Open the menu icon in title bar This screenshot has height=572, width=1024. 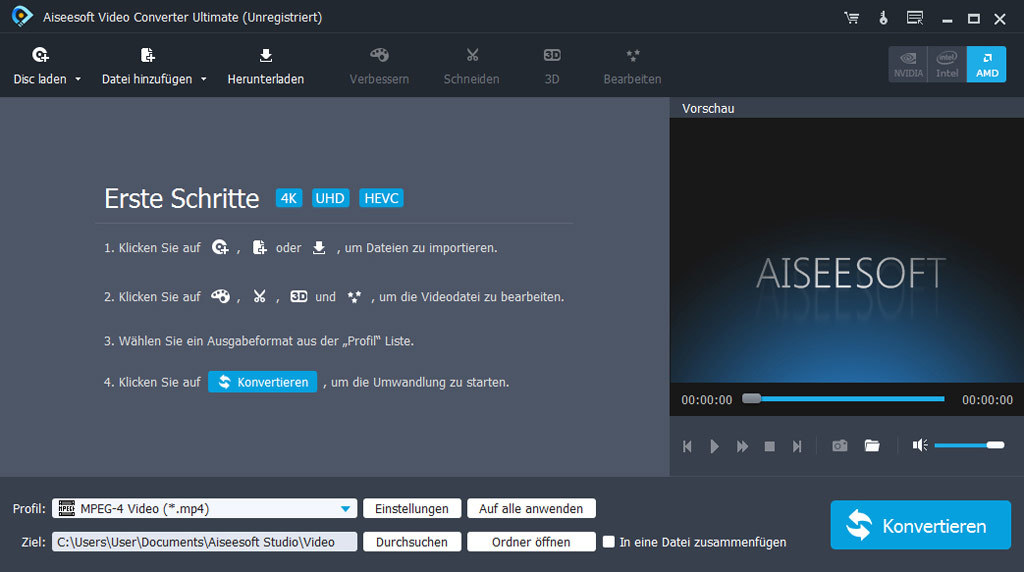[915, 18]
